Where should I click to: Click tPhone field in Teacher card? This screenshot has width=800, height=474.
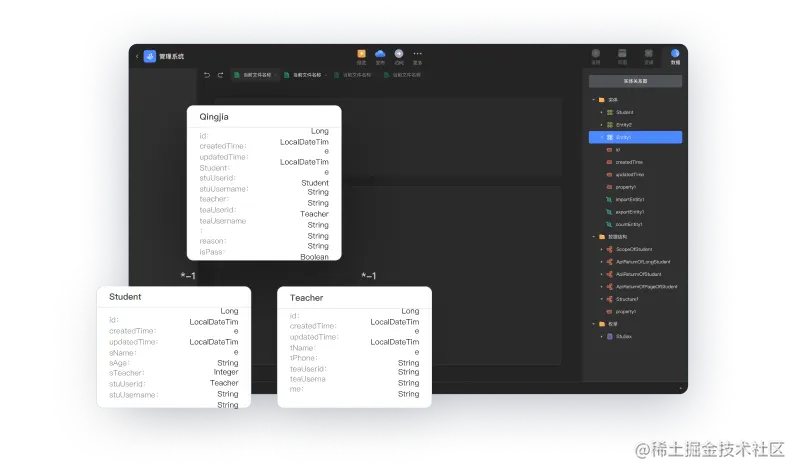304,358
